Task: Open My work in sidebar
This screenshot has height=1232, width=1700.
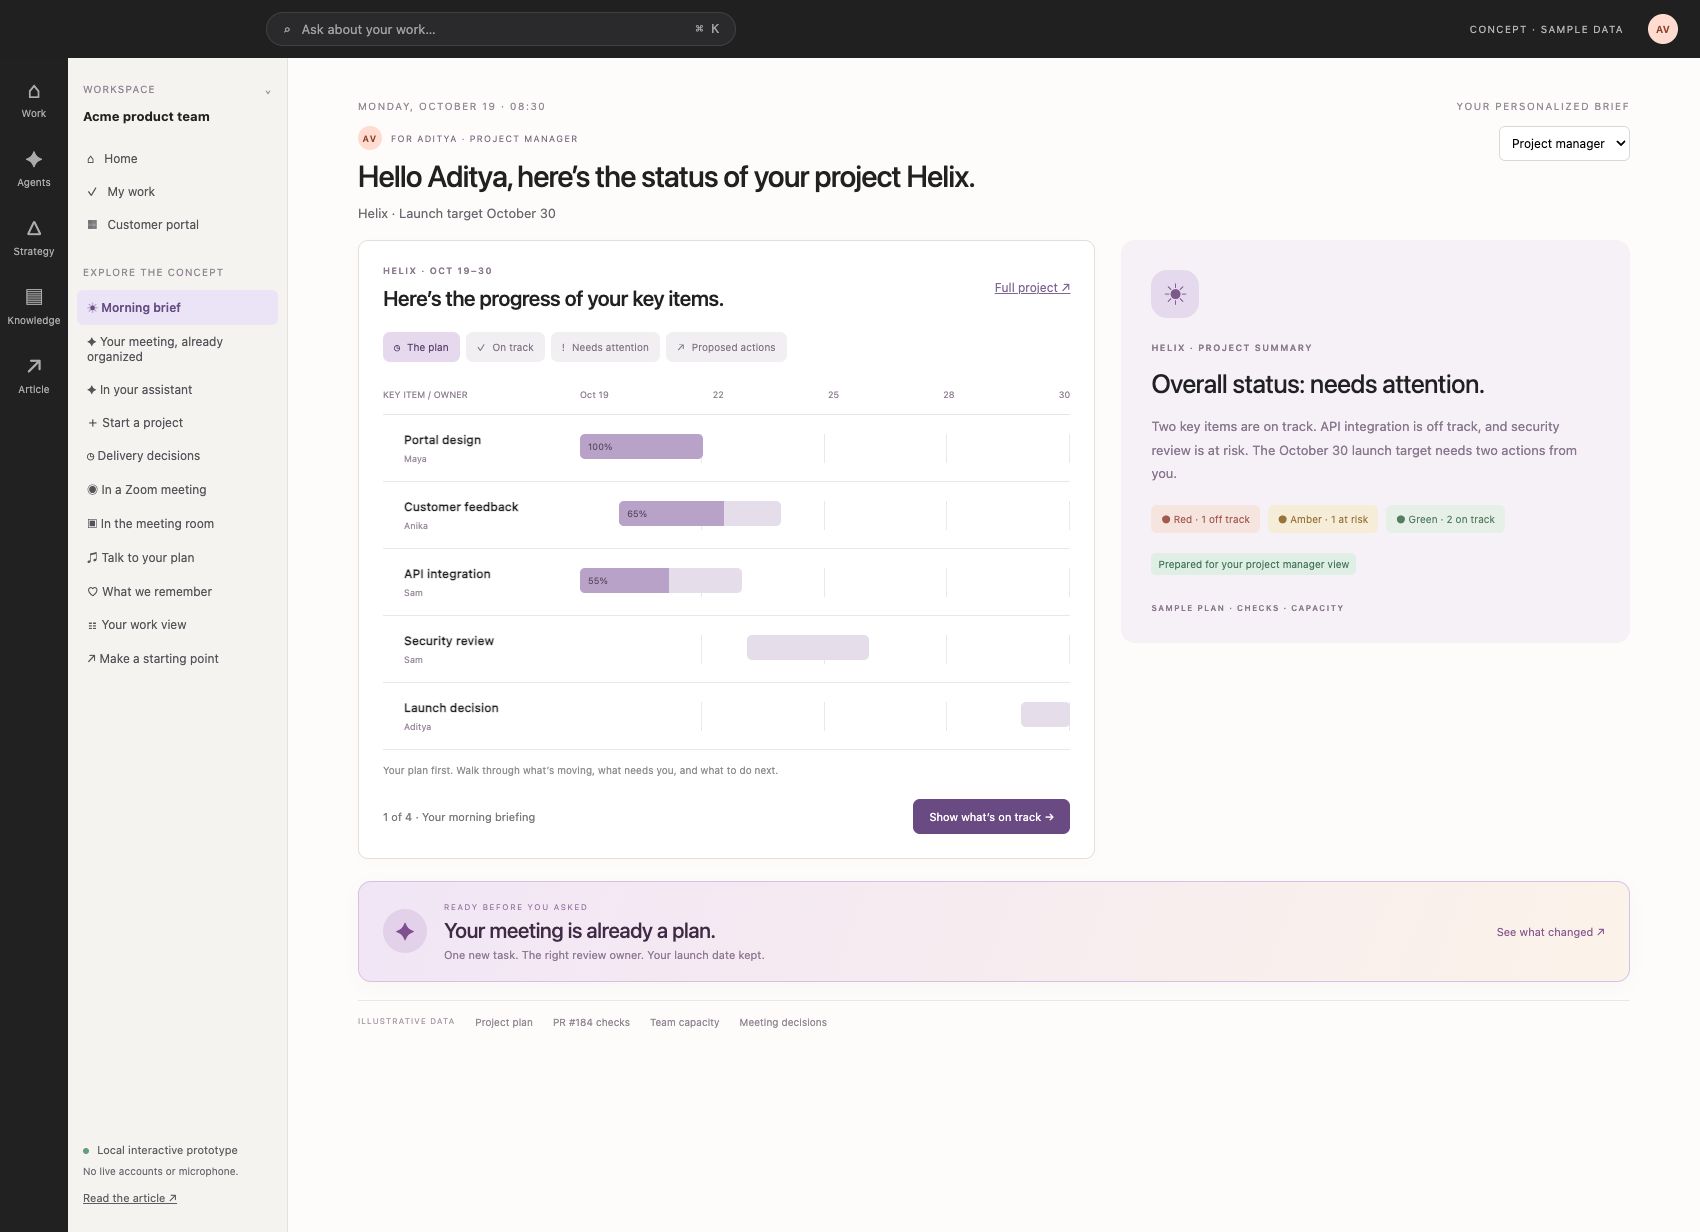Action: coord(178,192)
